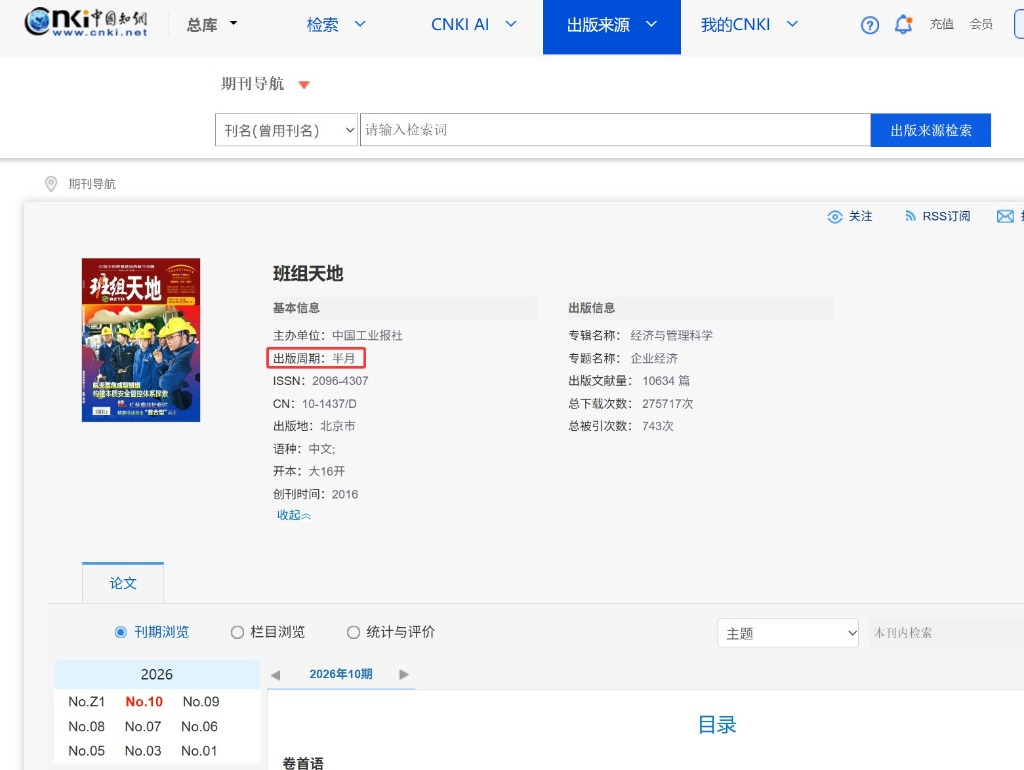
Task: Click 专题名称 企业经济 text
Action: click(623, 359)
